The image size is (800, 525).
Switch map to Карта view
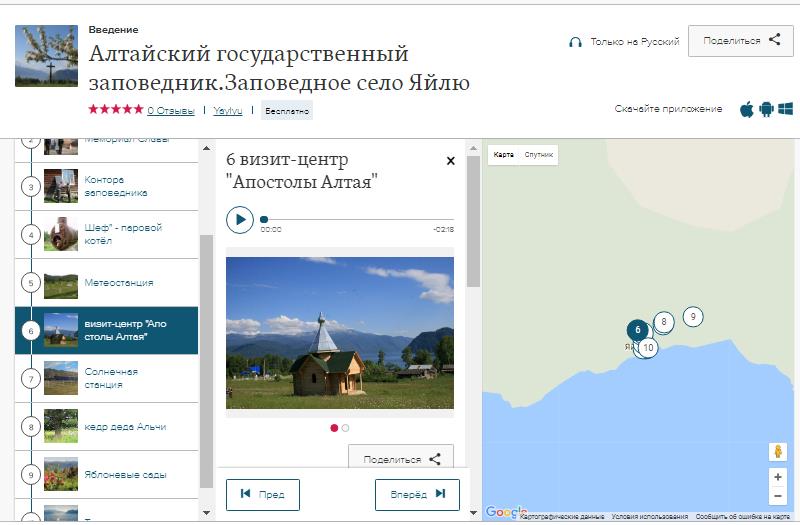coord(504,155)
